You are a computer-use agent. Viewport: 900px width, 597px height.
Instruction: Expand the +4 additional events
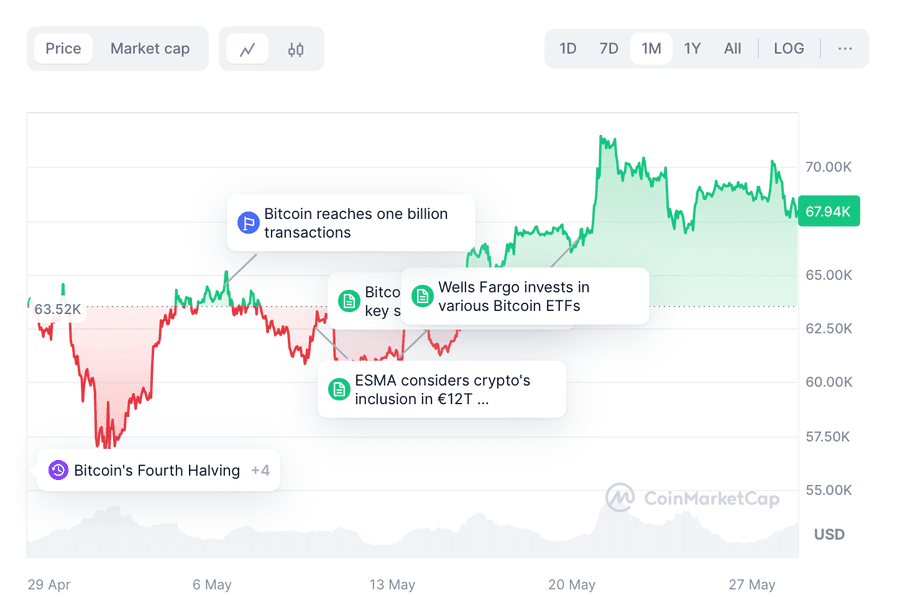pyautogui.click(x=260, y=470)
